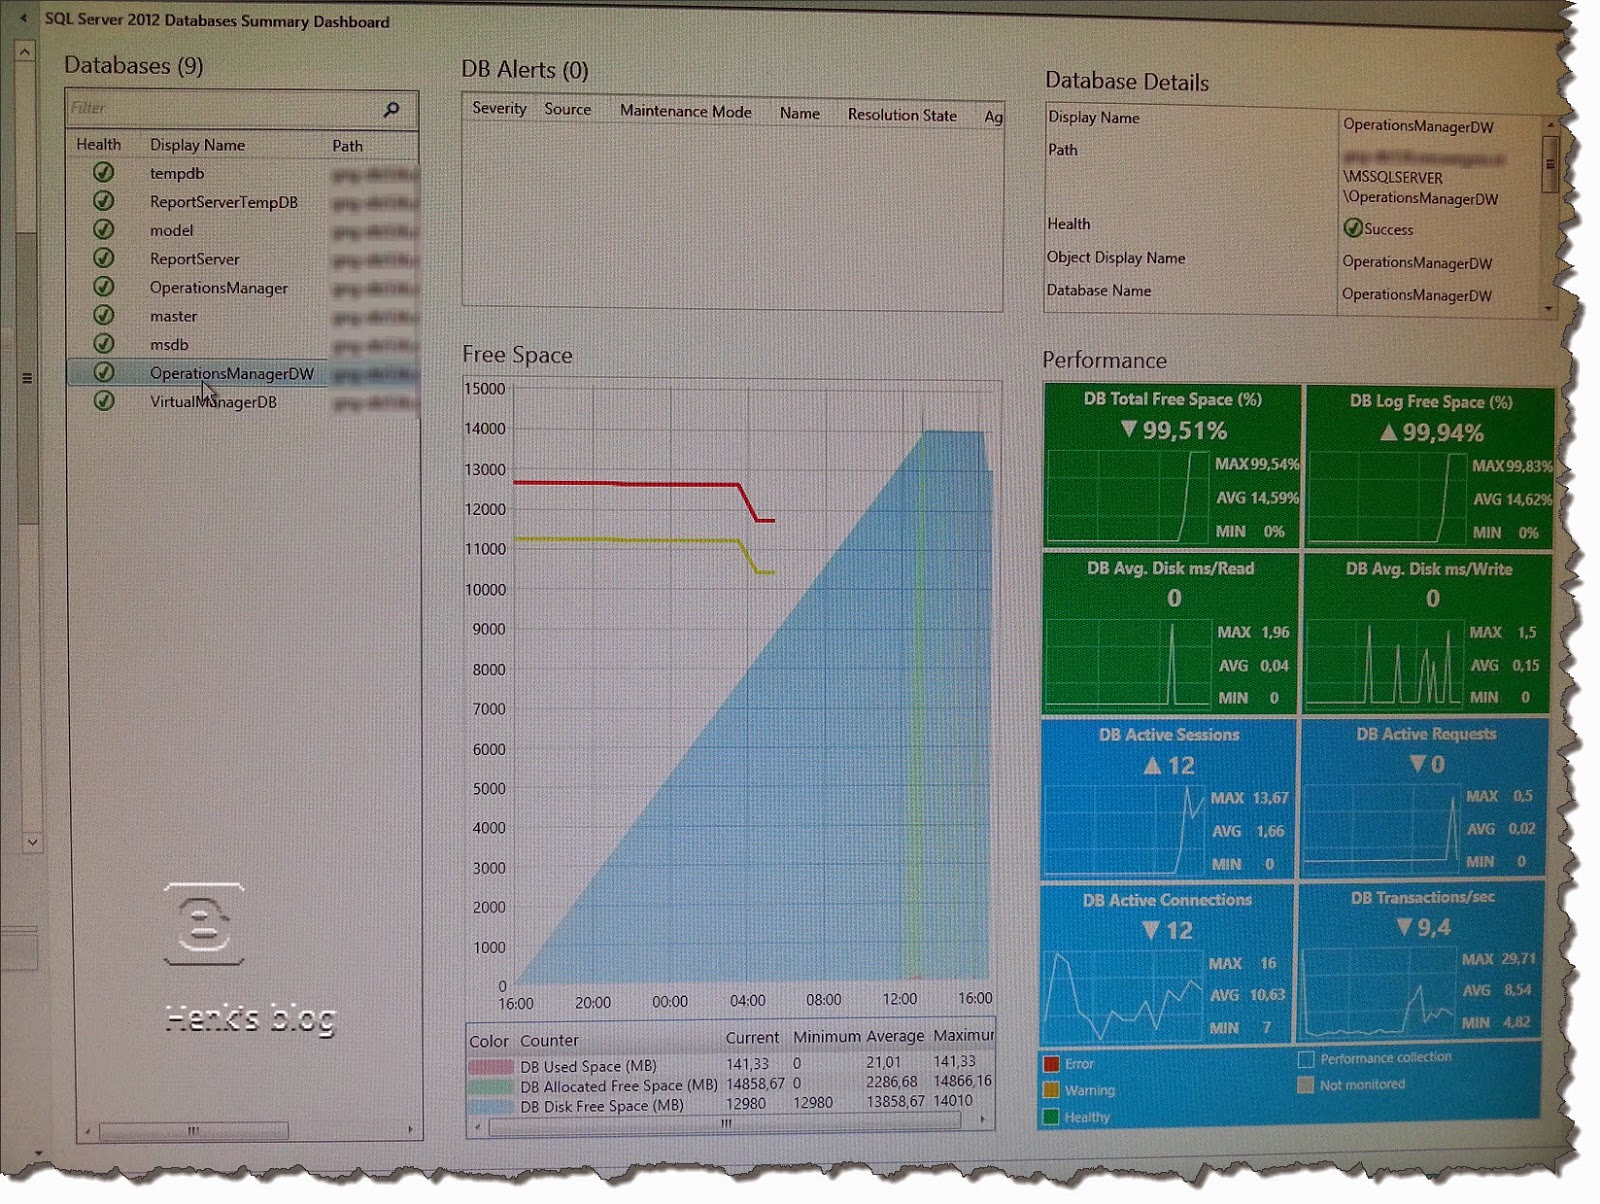
Task: Click the back arrow beside the dashboard title
Action: [24, 18]
